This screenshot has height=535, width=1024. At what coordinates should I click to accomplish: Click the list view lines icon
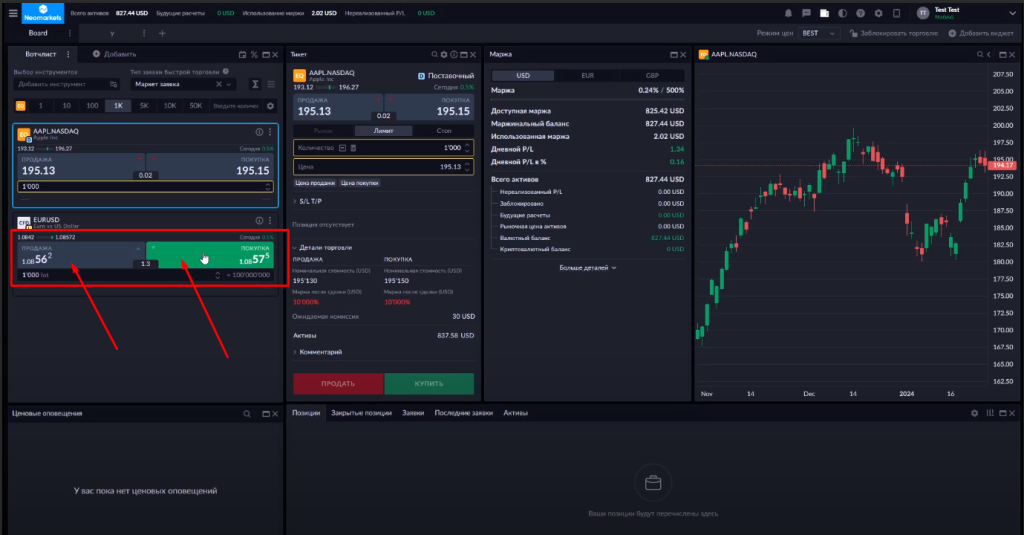point(271,84)
